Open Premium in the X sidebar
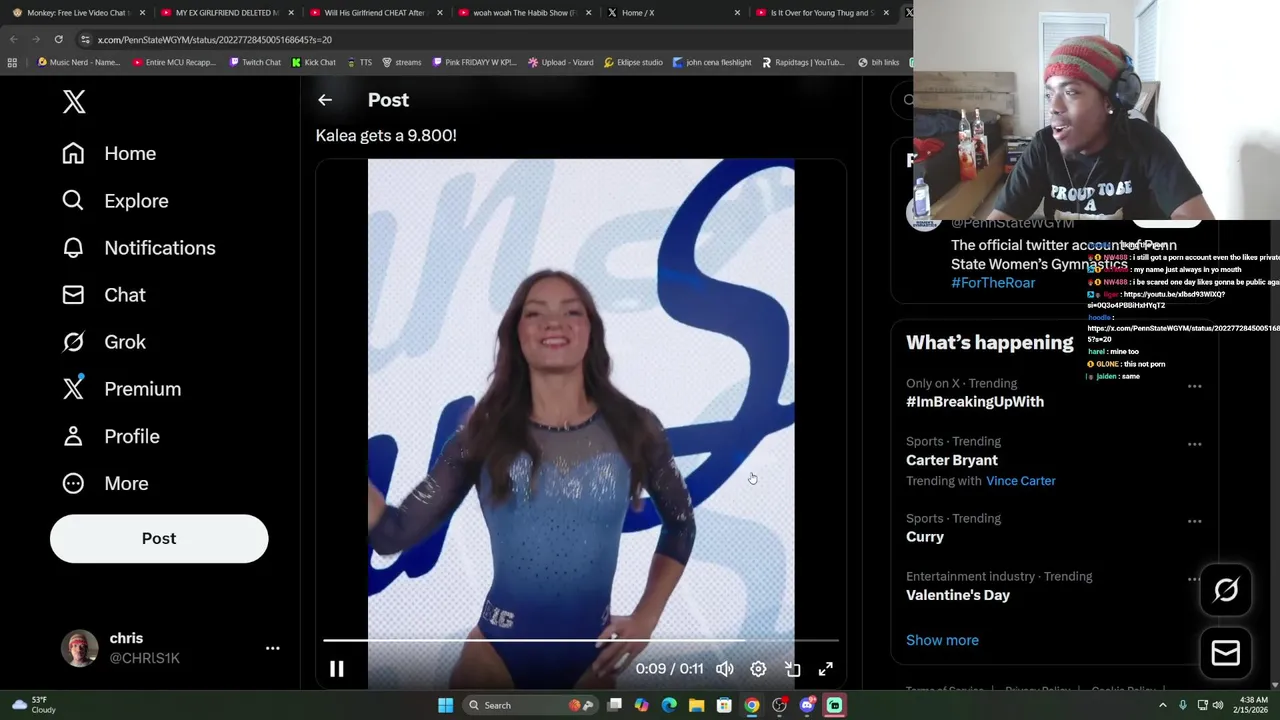 121,389
